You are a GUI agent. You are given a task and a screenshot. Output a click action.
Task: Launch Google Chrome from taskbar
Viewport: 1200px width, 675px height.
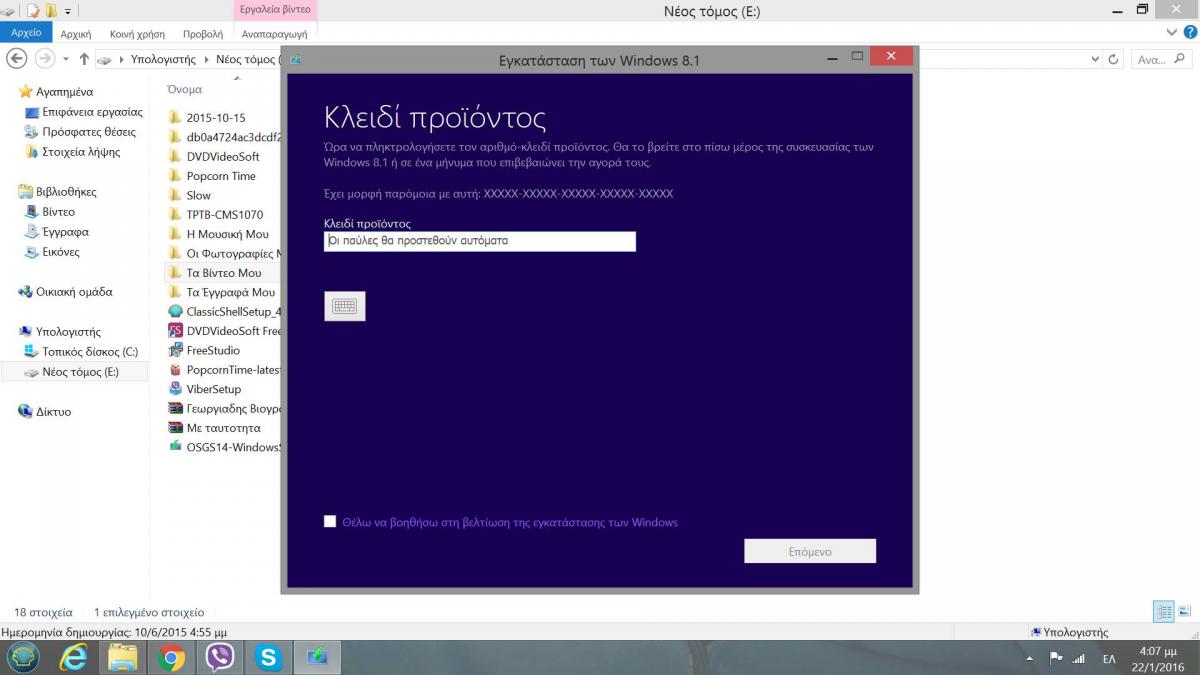click(171, 657)
